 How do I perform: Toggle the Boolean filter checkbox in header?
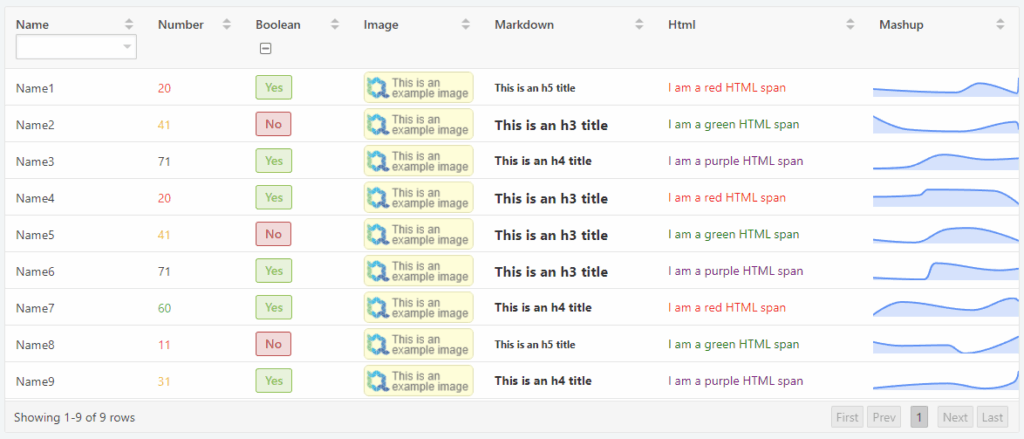[265, 48]
